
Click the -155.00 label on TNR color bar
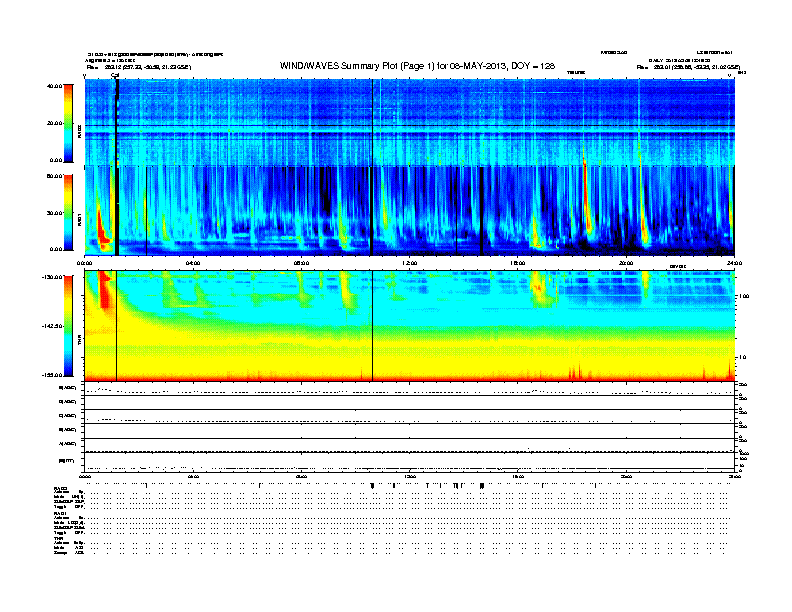point(52,375)
